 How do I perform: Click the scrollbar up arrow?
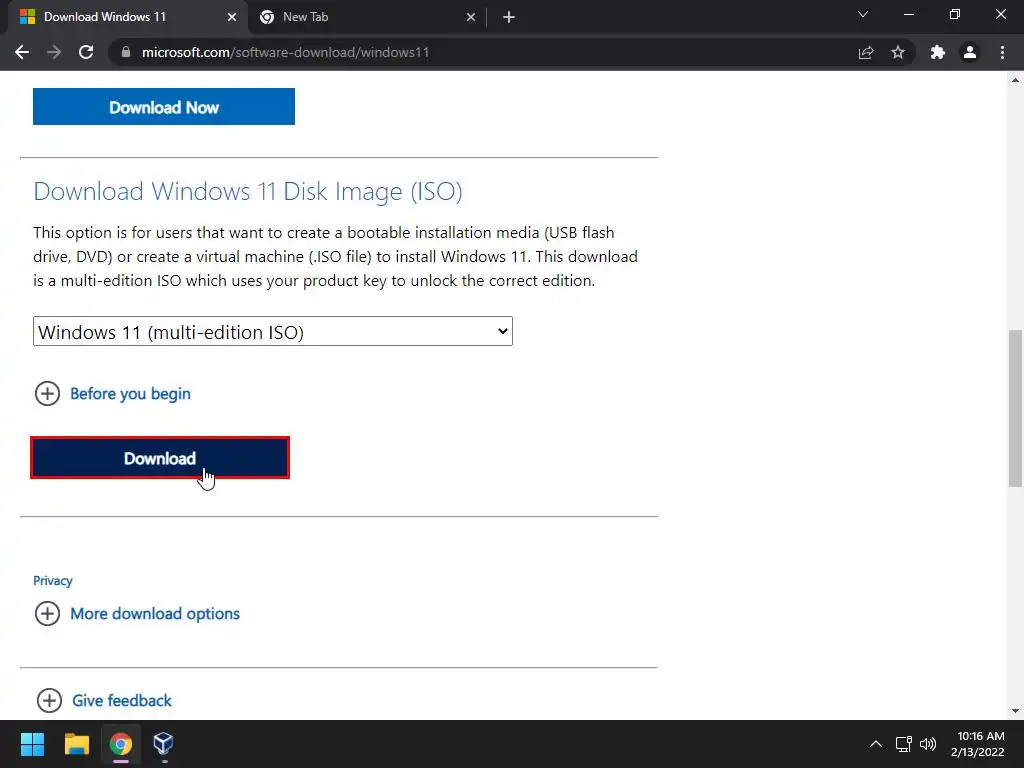coord(1015,80)
